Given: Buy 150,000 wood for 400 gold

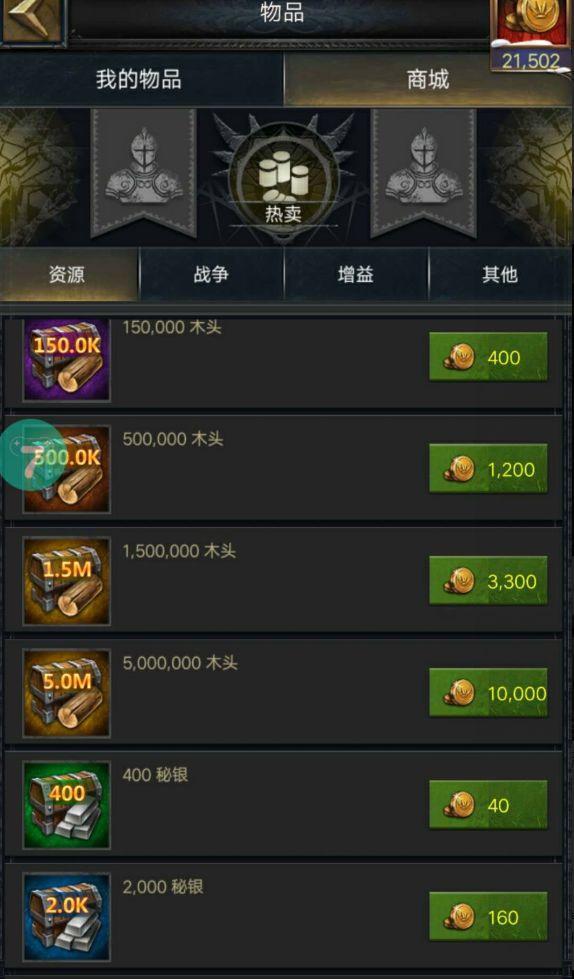Looking at the screenshot, I should coord(488,357).
